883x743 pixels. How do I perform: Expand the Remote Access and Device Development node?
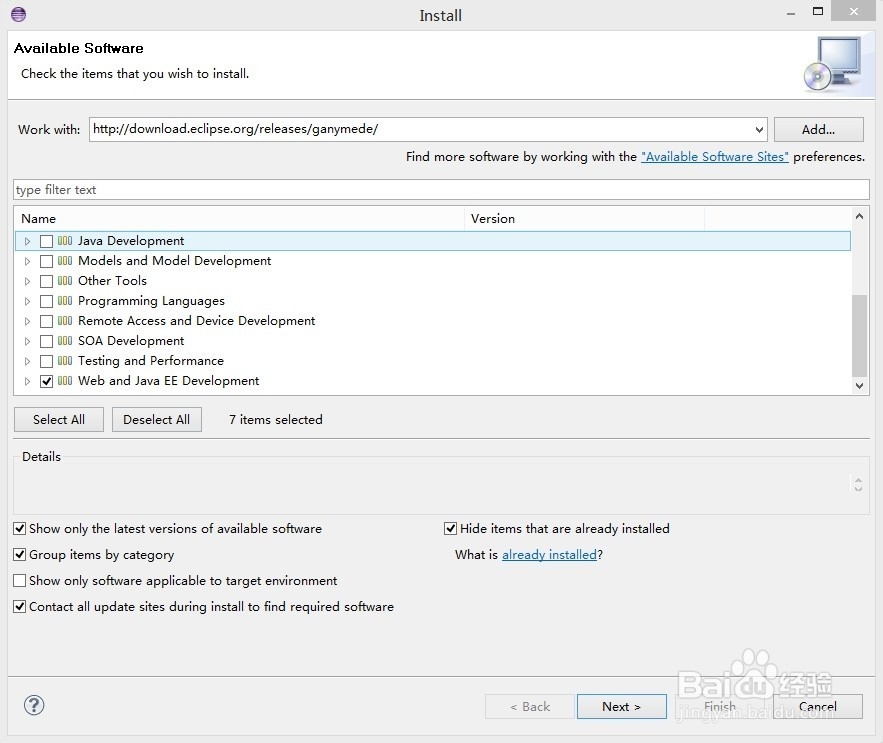tap(28, 321)
